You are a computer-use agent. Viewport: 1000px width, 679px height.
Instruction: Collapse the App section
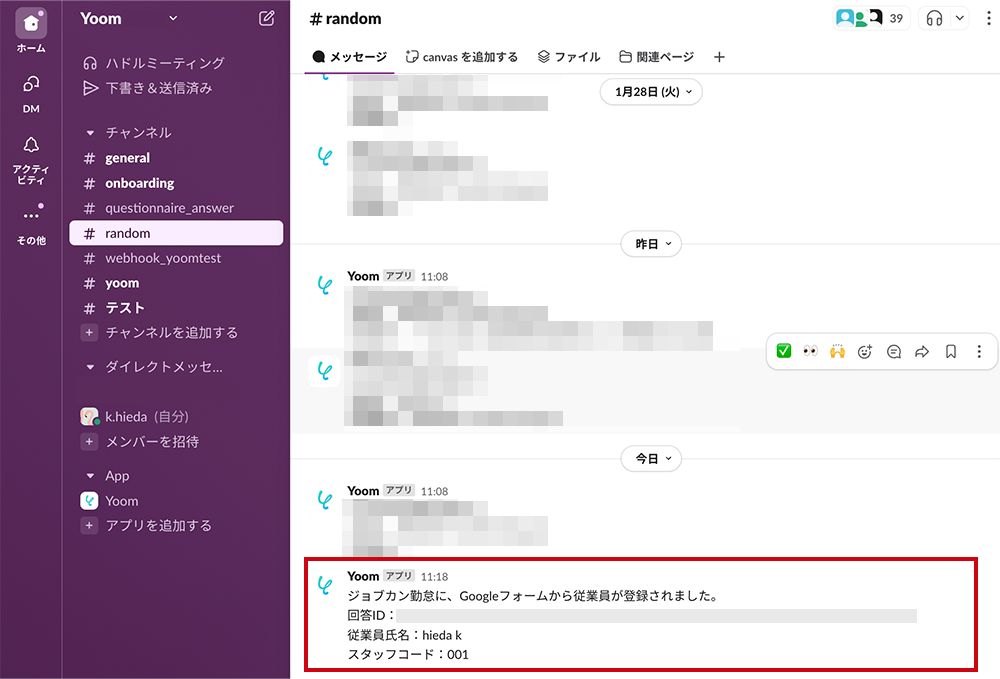point(90,476)
